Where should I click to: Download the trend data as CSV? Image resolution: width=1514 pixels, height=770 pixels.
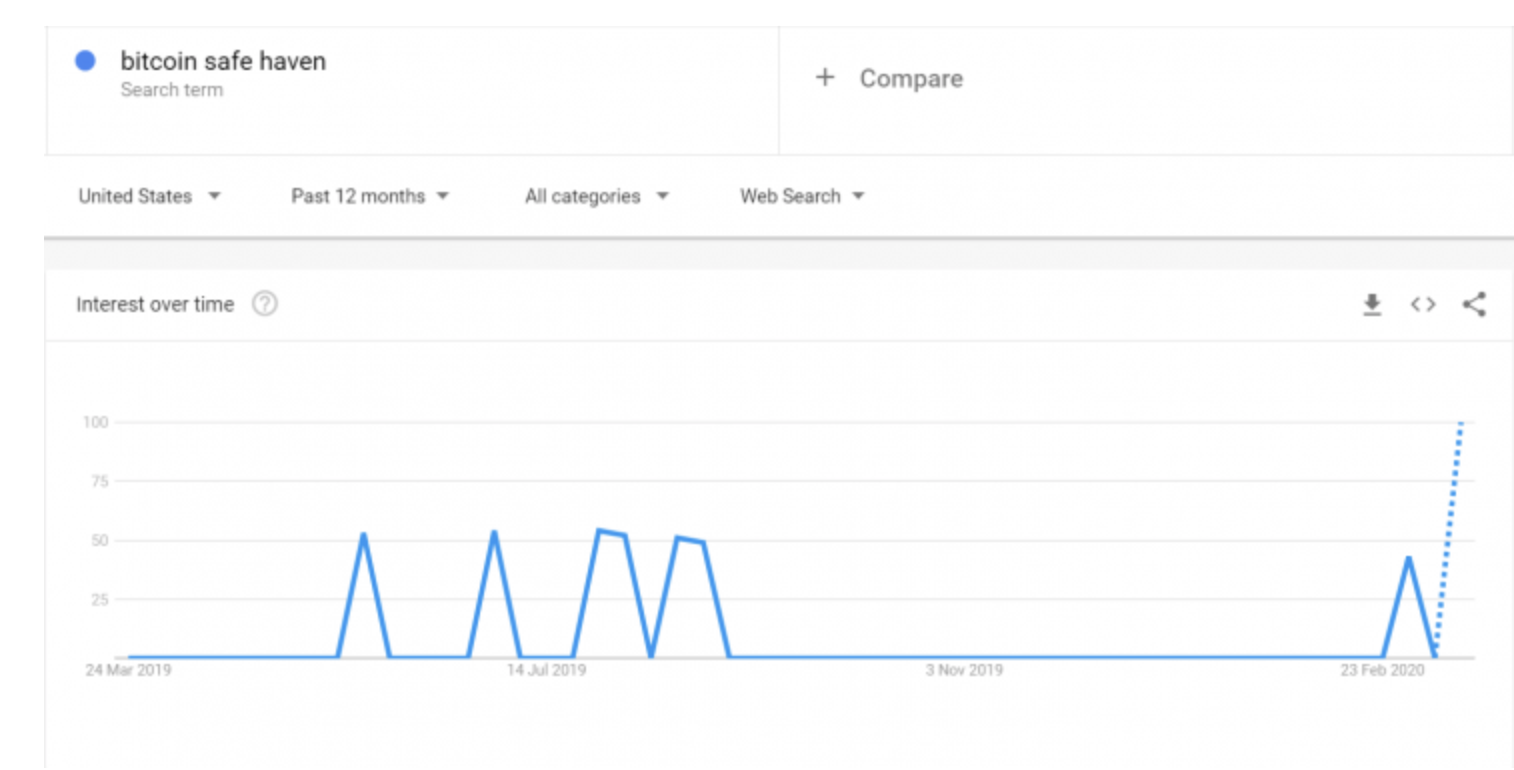pyautogui.click(x=1371, y=304)
